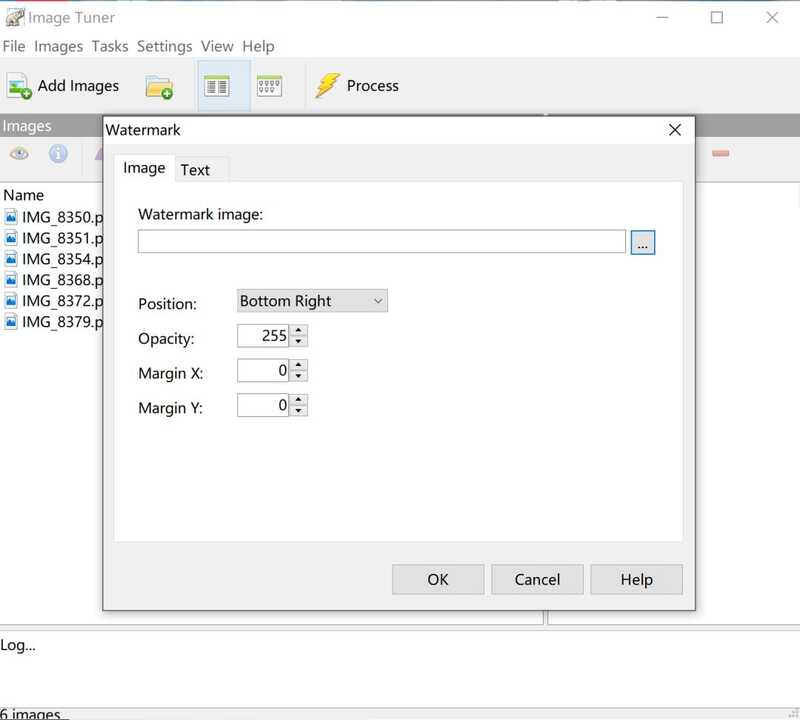Viewport: 800px width, 720px height.
Task: Select the IMG_8351 file in the list
Action: (54, 238)
